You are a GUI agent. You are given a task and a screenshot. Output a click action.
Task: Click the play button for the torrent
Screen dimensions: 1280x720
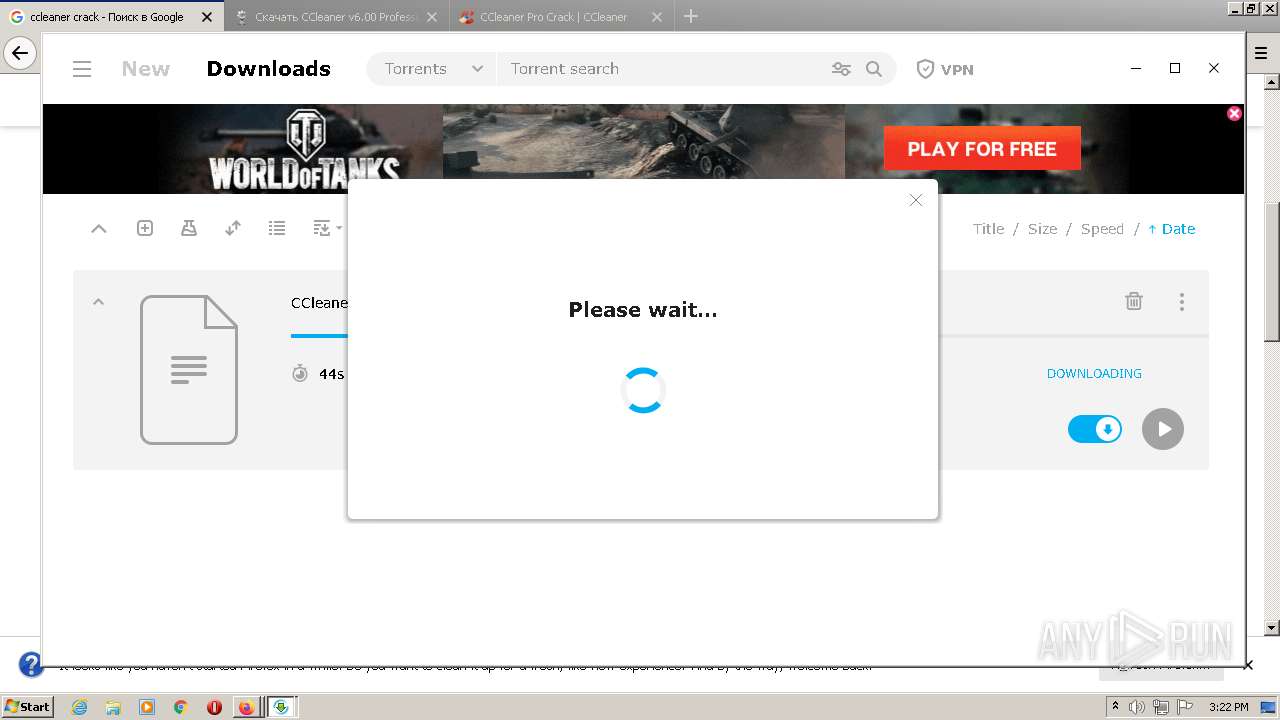tap(1163, 429)
